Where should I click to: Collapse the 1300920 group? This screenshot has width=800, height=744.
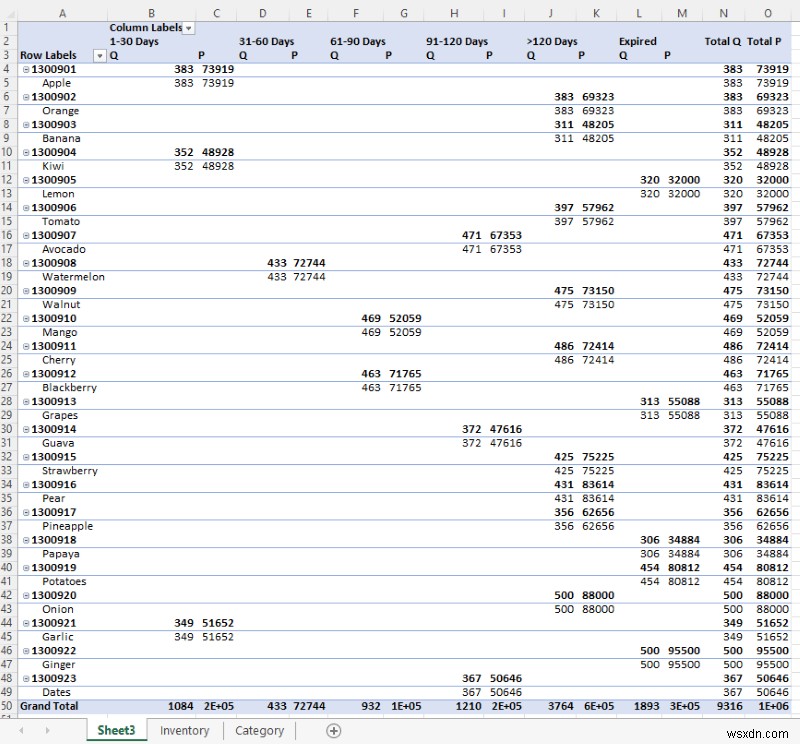[26, 596]
